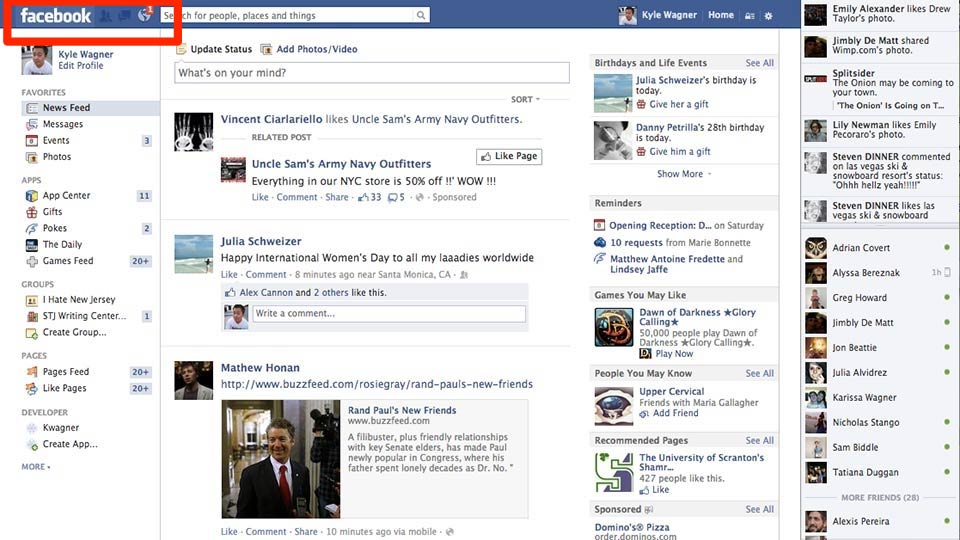Click the Pokes icon in Apps

pos(32,228)
